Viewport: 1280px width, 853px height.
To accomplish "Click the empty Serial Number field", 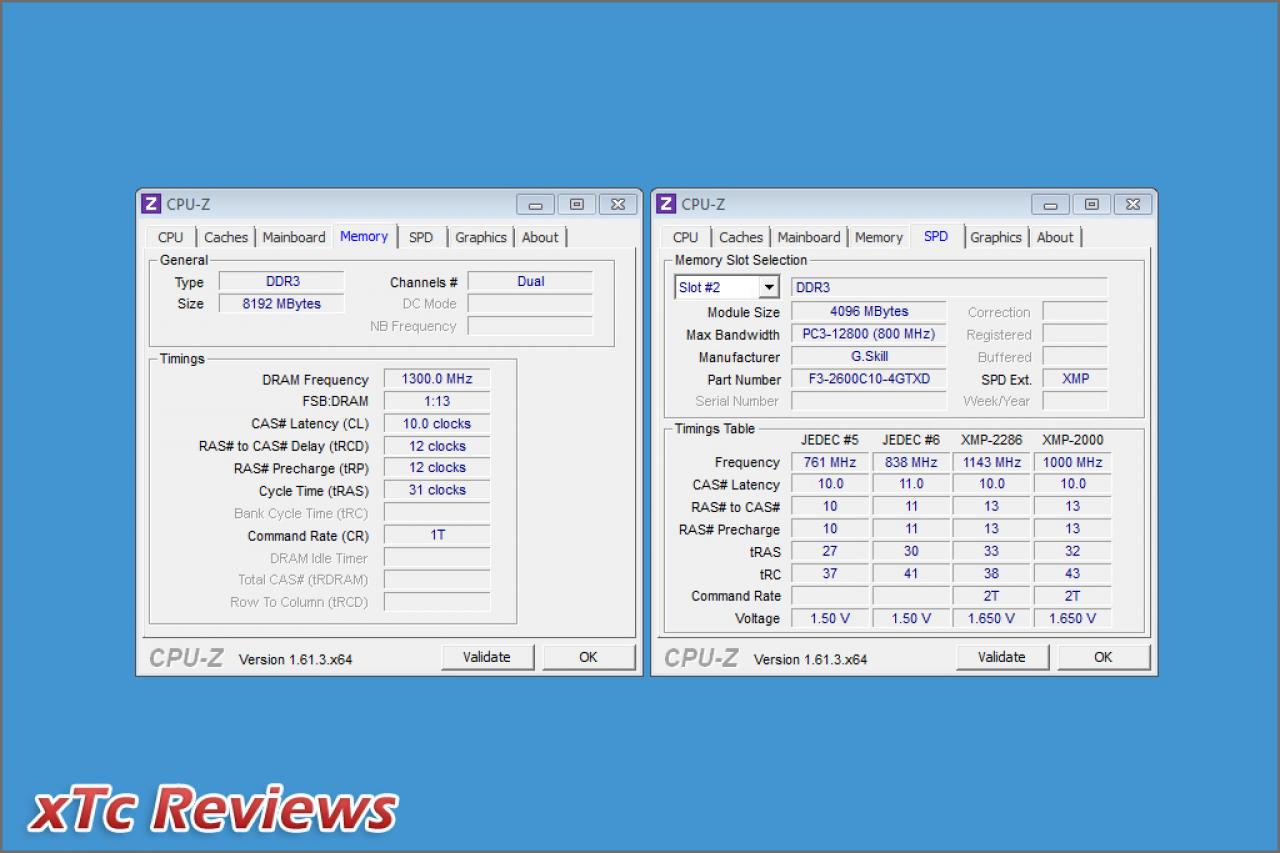I will click(869, 401).
